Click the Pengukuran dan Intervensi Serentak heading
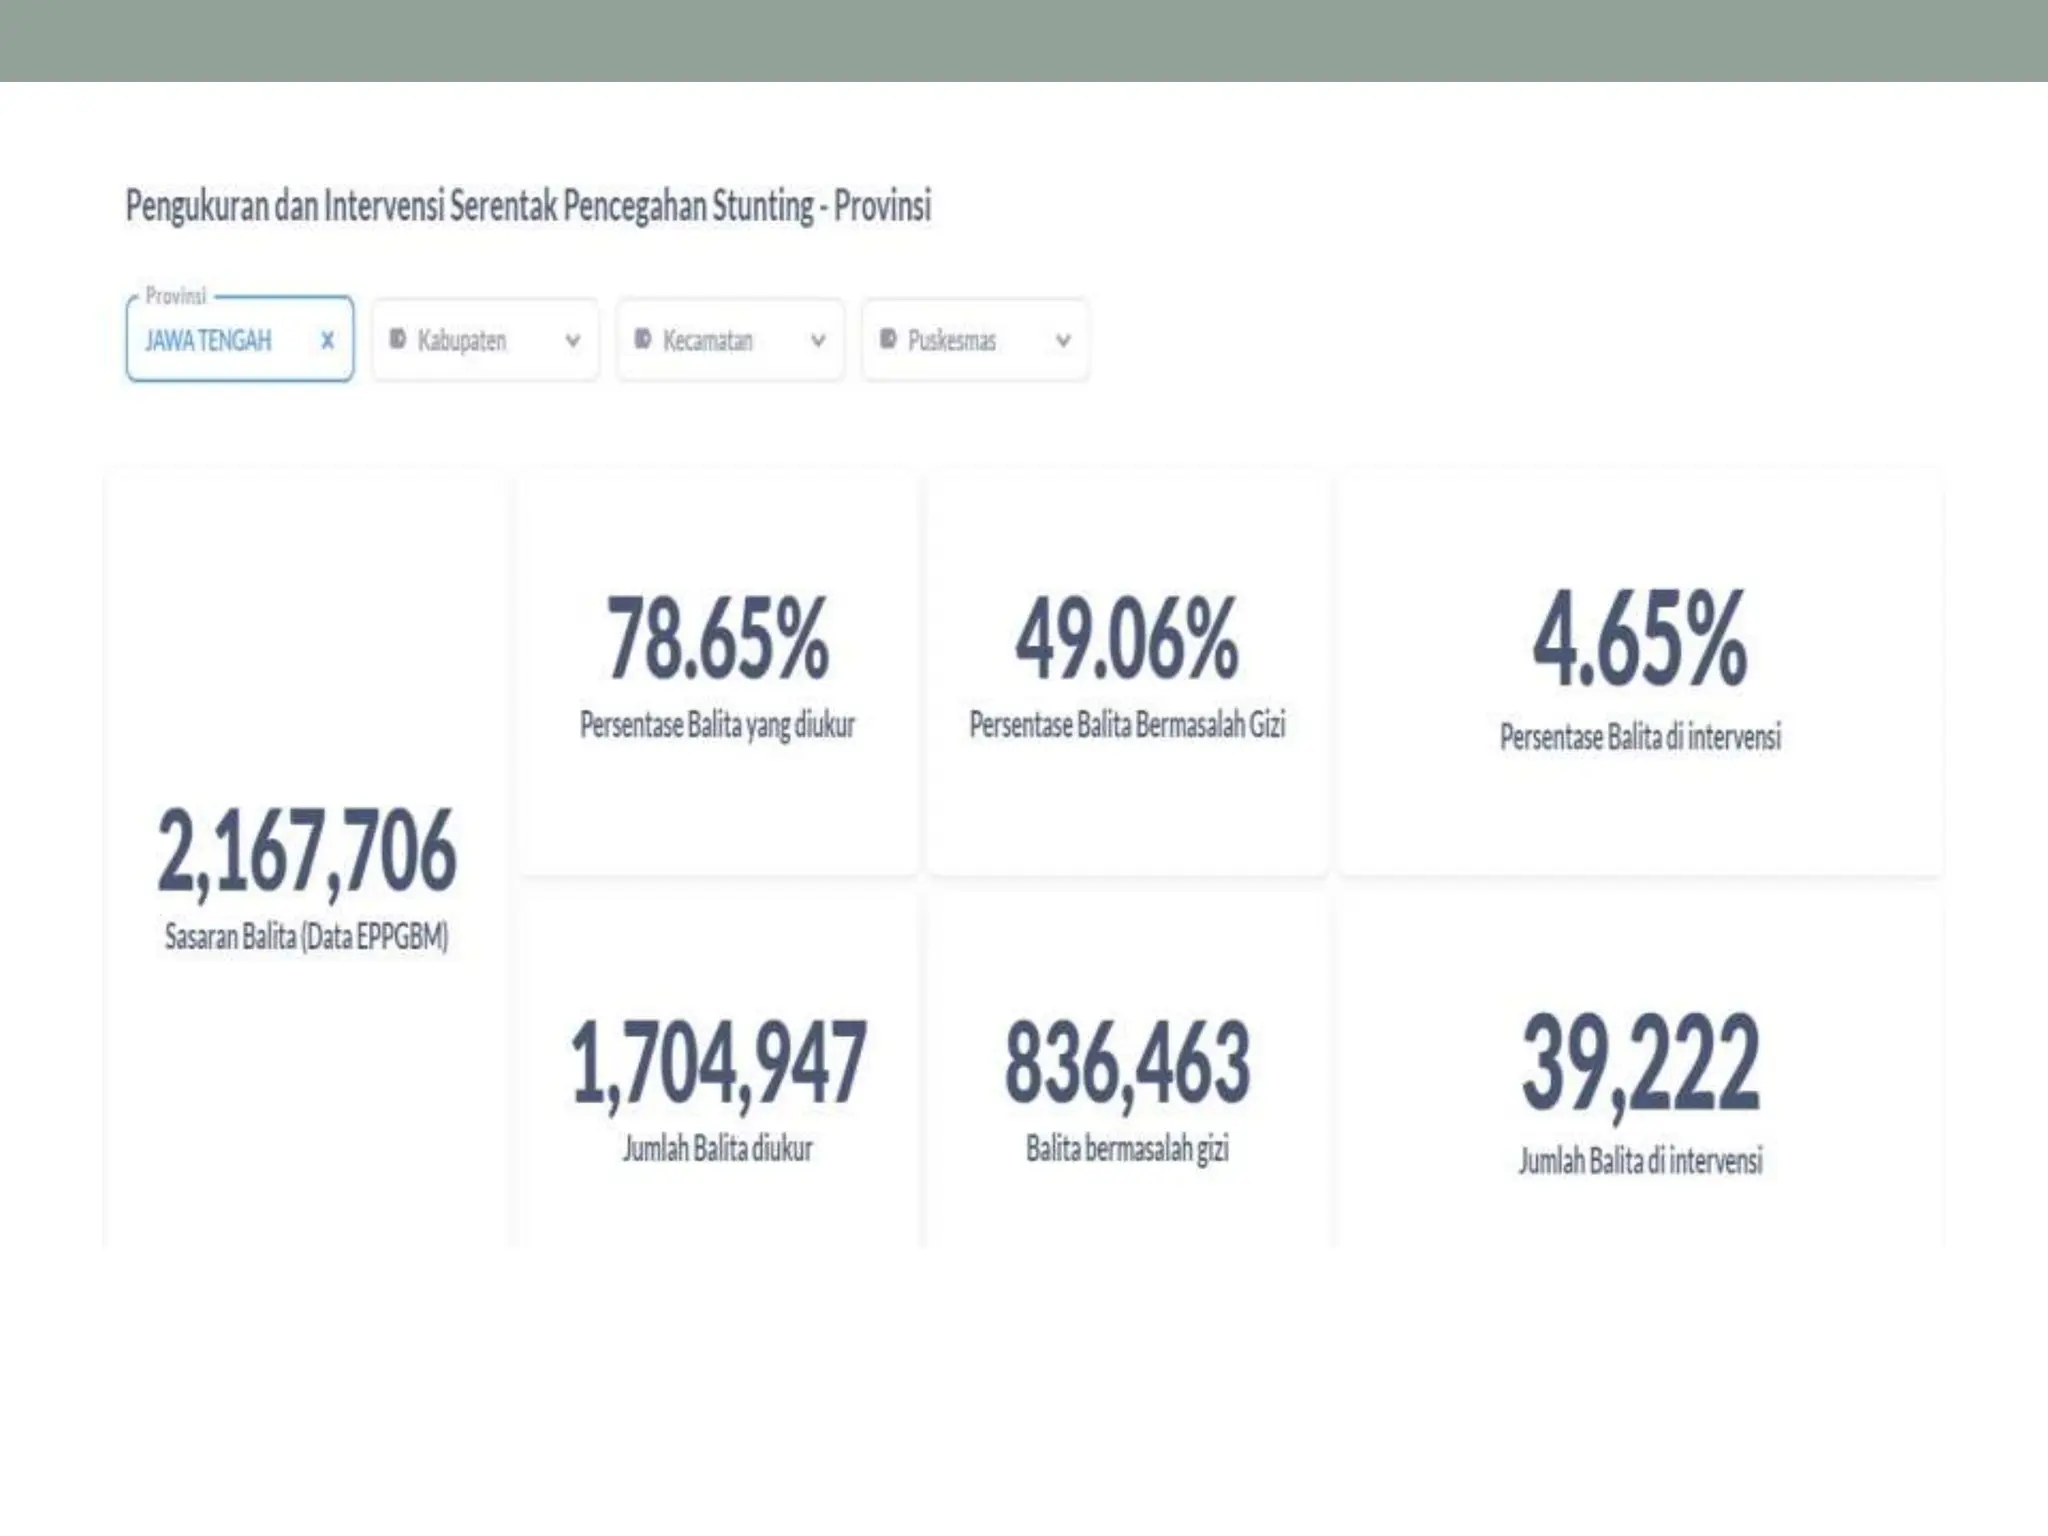The height and width of the screenshot is (1536, 2048). pos(528,206)
